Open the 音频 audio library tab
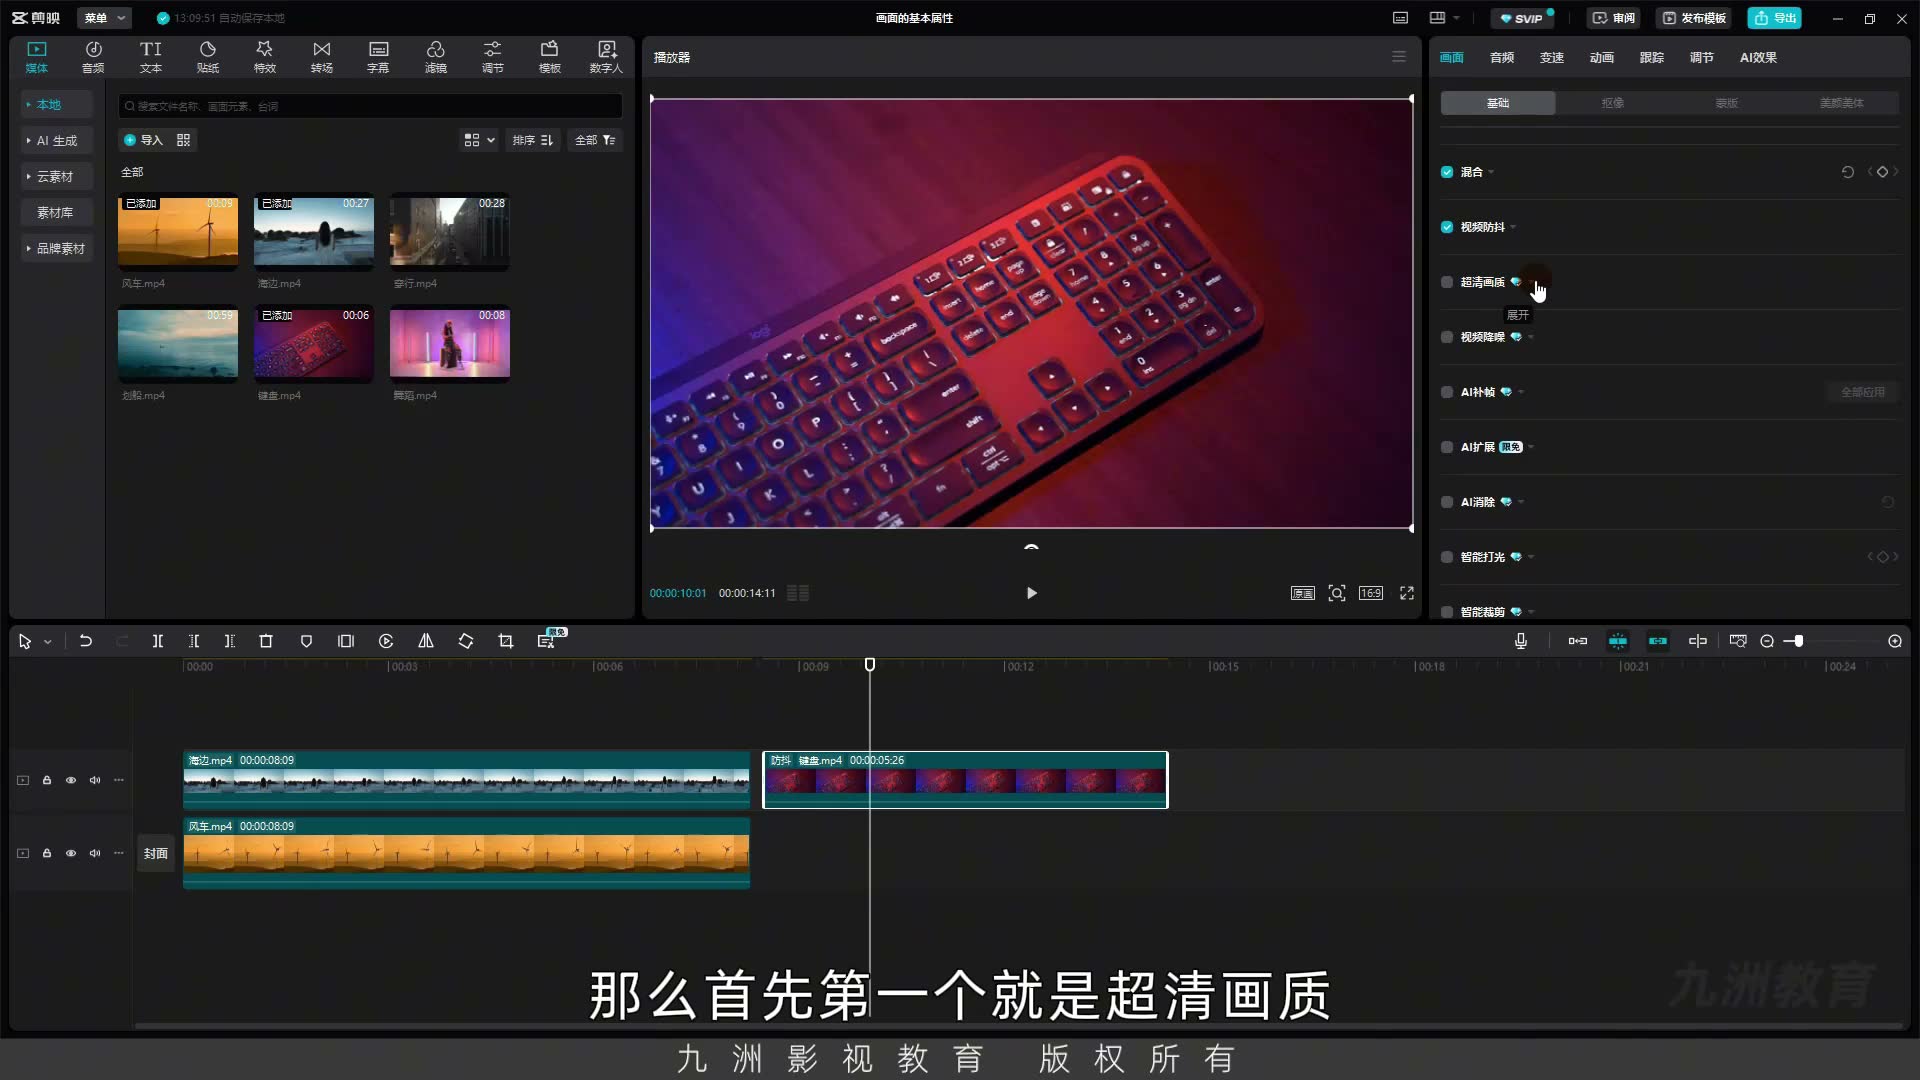This screenshot has height=1080, width=1920. [93, 57]
